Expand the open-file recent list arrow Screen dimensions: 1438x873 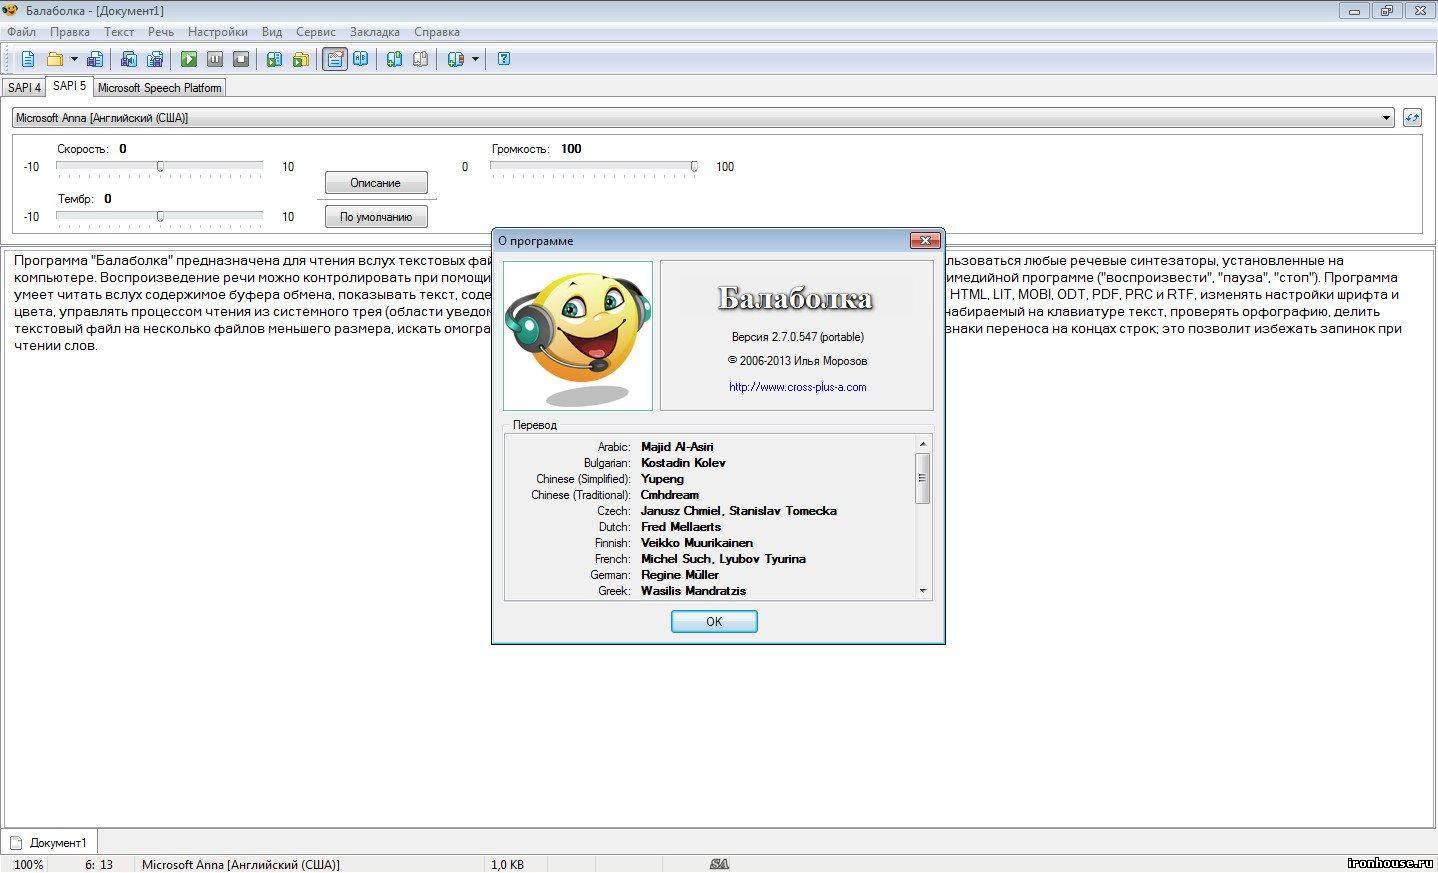(x=73, y=59)
